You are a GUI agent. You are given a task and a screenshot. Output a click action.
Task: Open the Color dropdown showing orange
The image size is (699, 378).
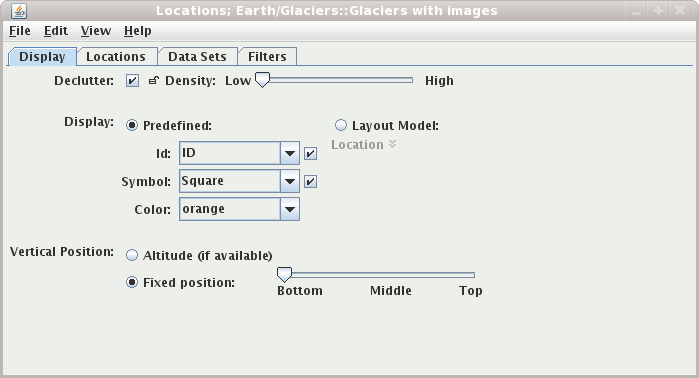click(x=239, y=210)
